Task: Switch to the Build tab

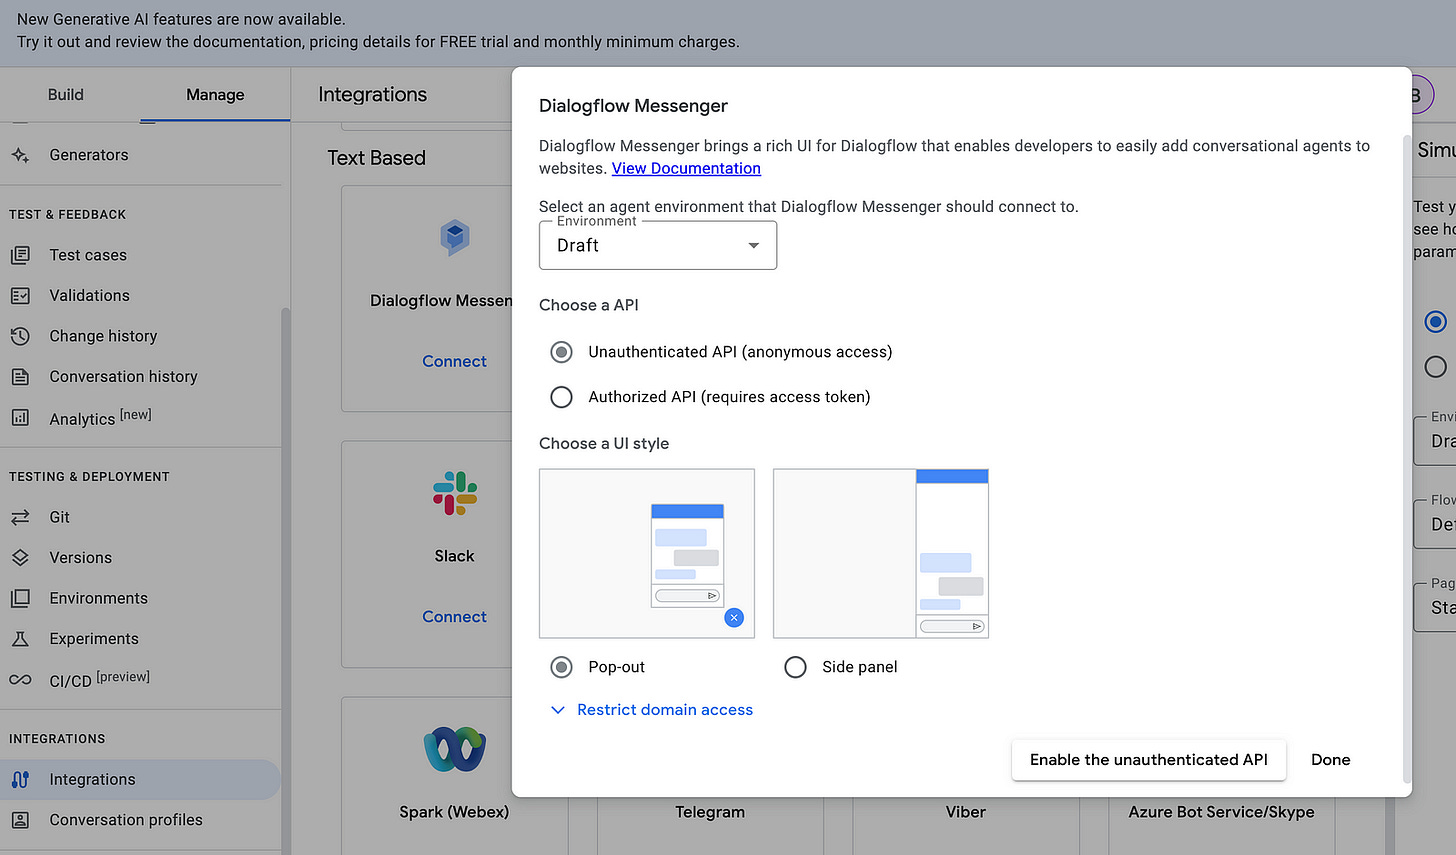Action: [x=66, y=95]
